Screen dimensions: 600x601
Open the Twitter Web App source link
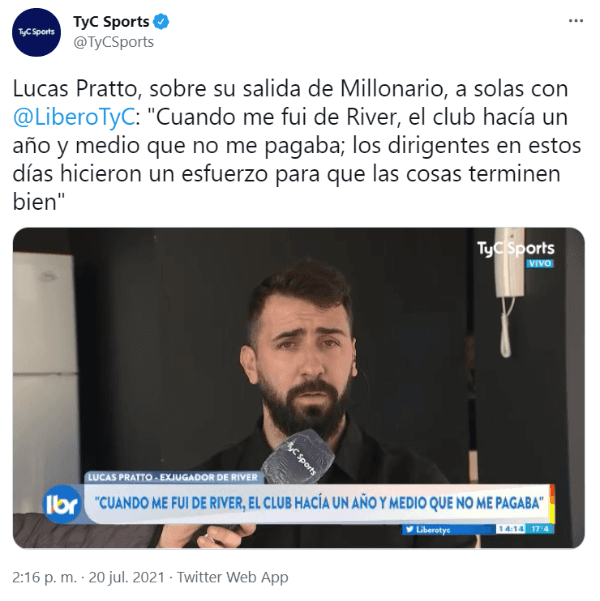[x=233, y=577]
